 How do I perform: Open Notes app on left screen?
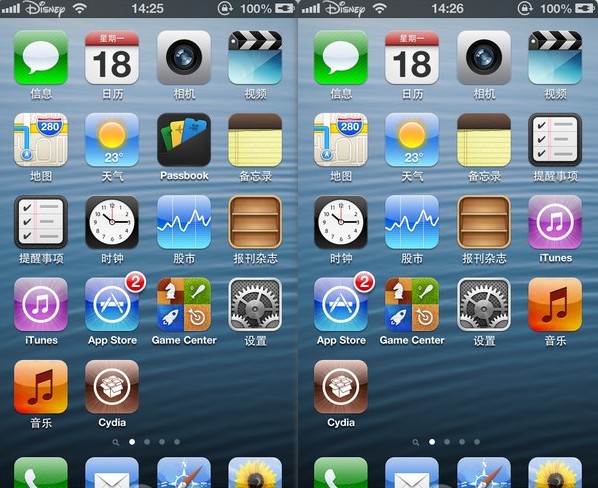255,140
